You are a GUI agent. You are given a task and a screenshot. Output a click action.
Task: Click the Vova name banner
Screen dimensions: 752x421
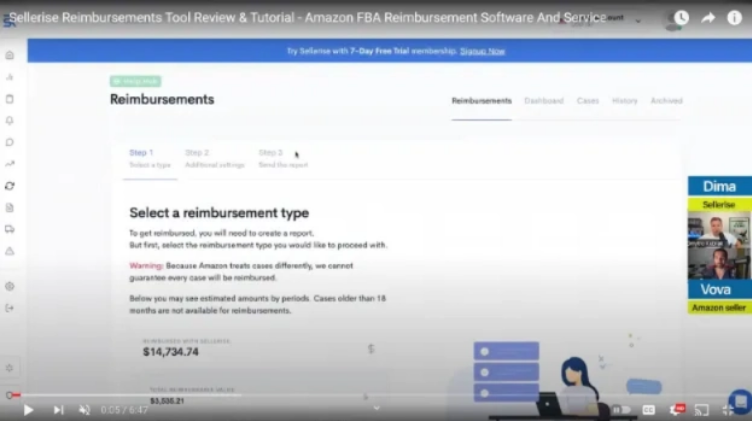[719, 290]
